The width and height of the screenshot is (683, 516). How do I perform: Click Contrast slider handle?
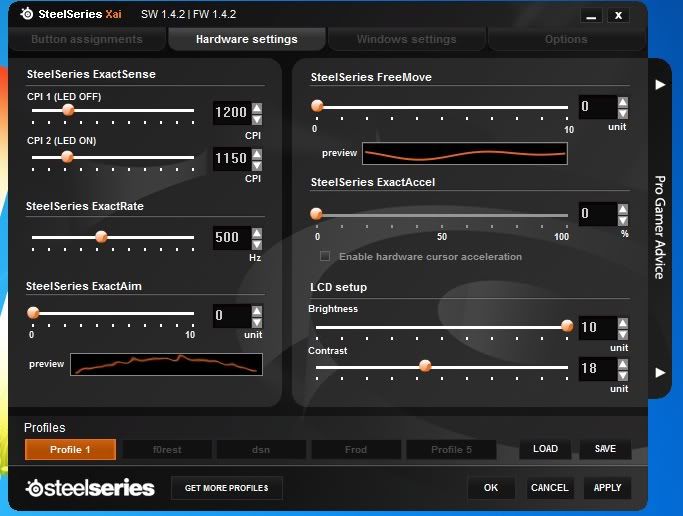425,366
